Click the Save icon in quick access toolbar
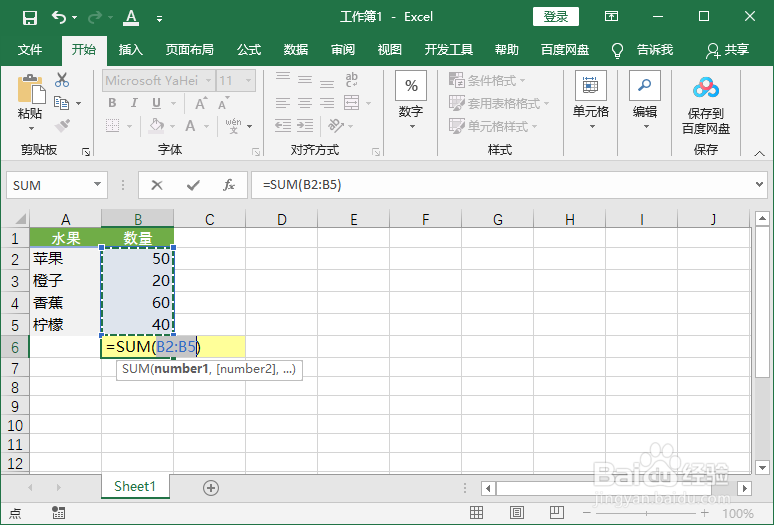The height and width of the screenshot is (525, 774). pos(30,18)
